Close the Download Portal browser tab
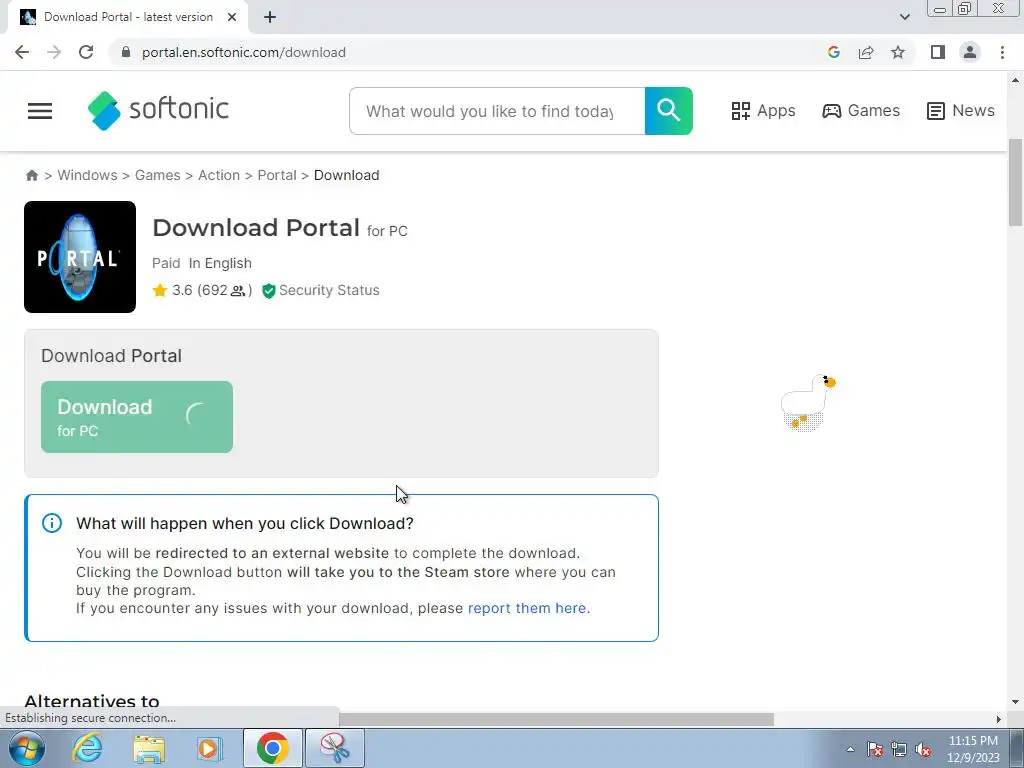Viewport: 1024px width, 768px height. 232,17
